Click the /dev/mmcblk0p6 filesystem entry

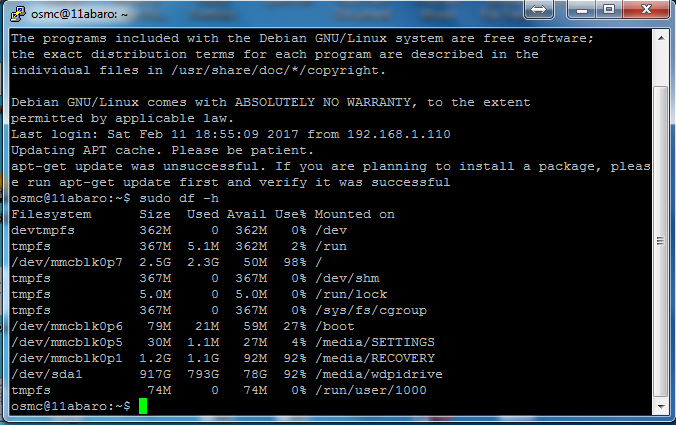[67, 326]
